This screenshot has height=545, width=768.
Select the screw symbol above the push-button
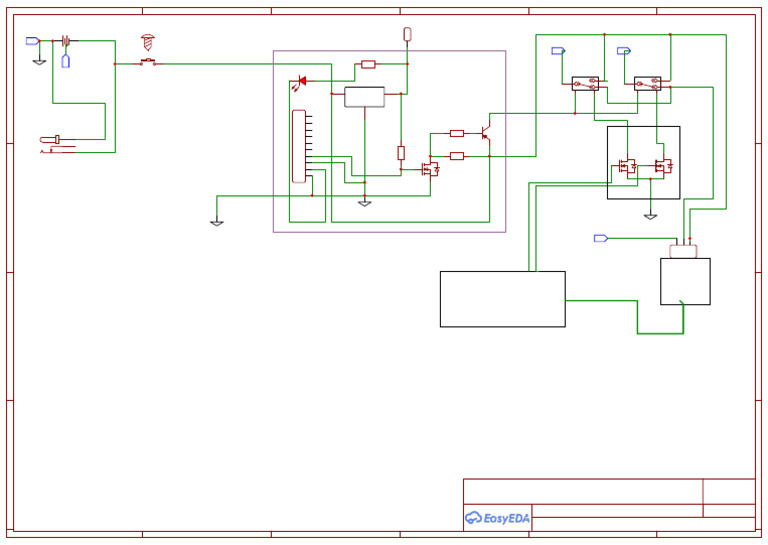(x=147, y=42)
